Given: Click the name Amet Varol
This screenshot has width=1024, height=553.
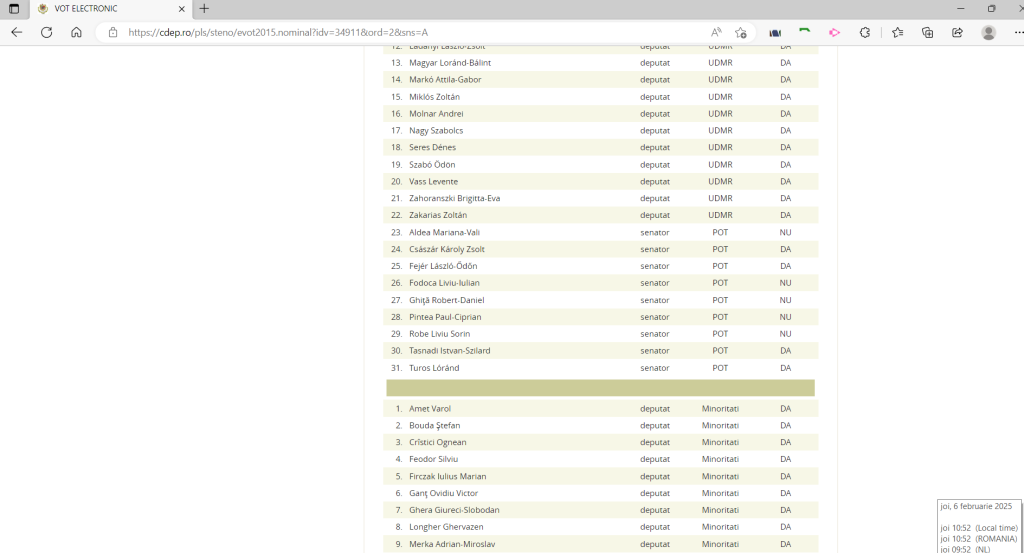Looking at the screenshot, I should click(x=431, y=408).
